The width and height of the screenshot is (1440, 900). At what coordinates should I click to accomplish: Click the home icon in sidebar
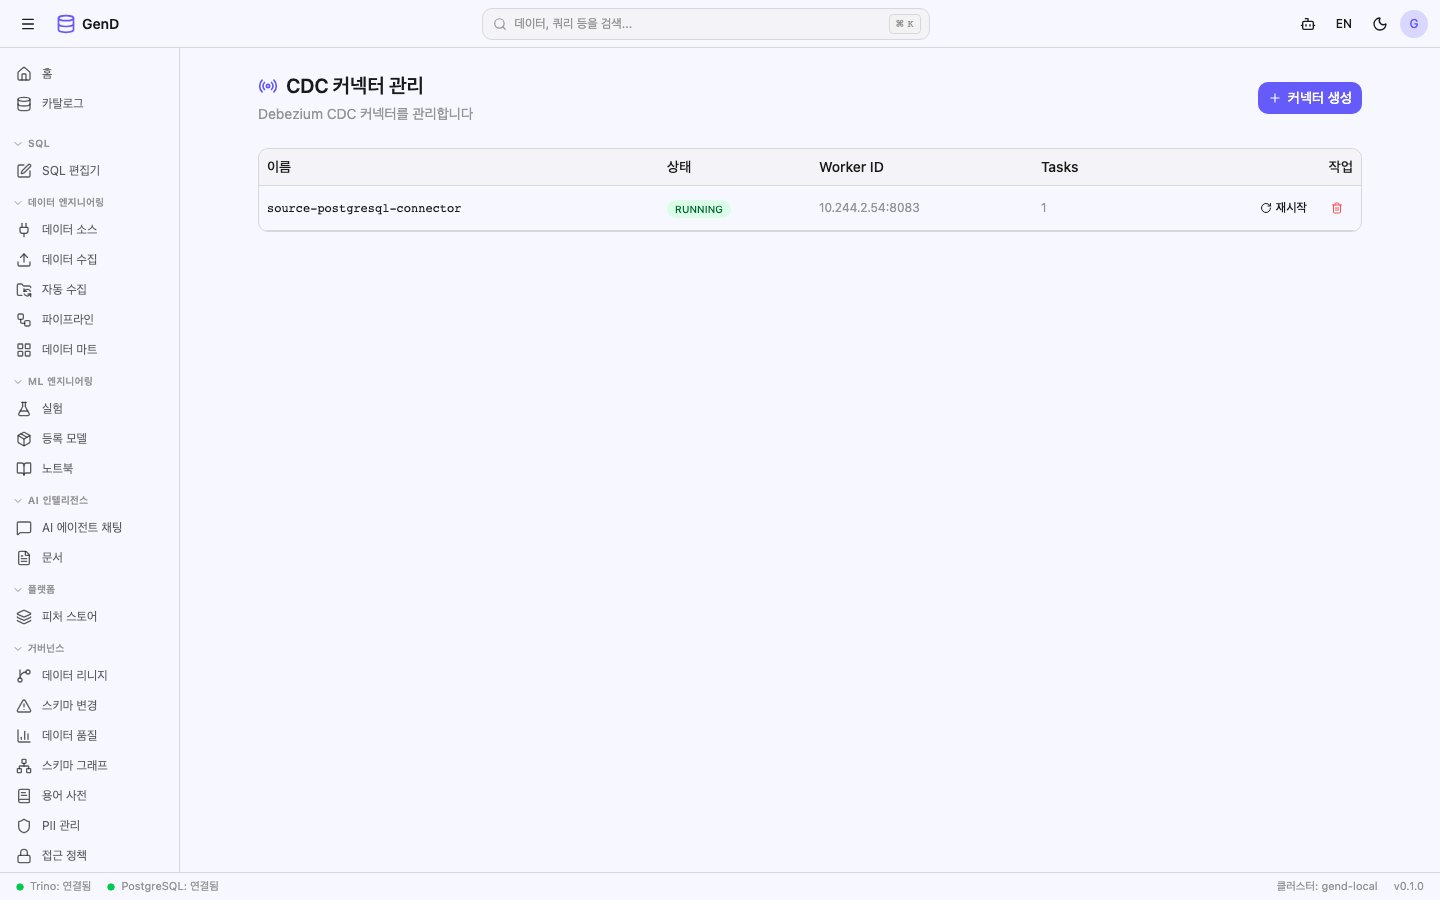tap(24, 74)
